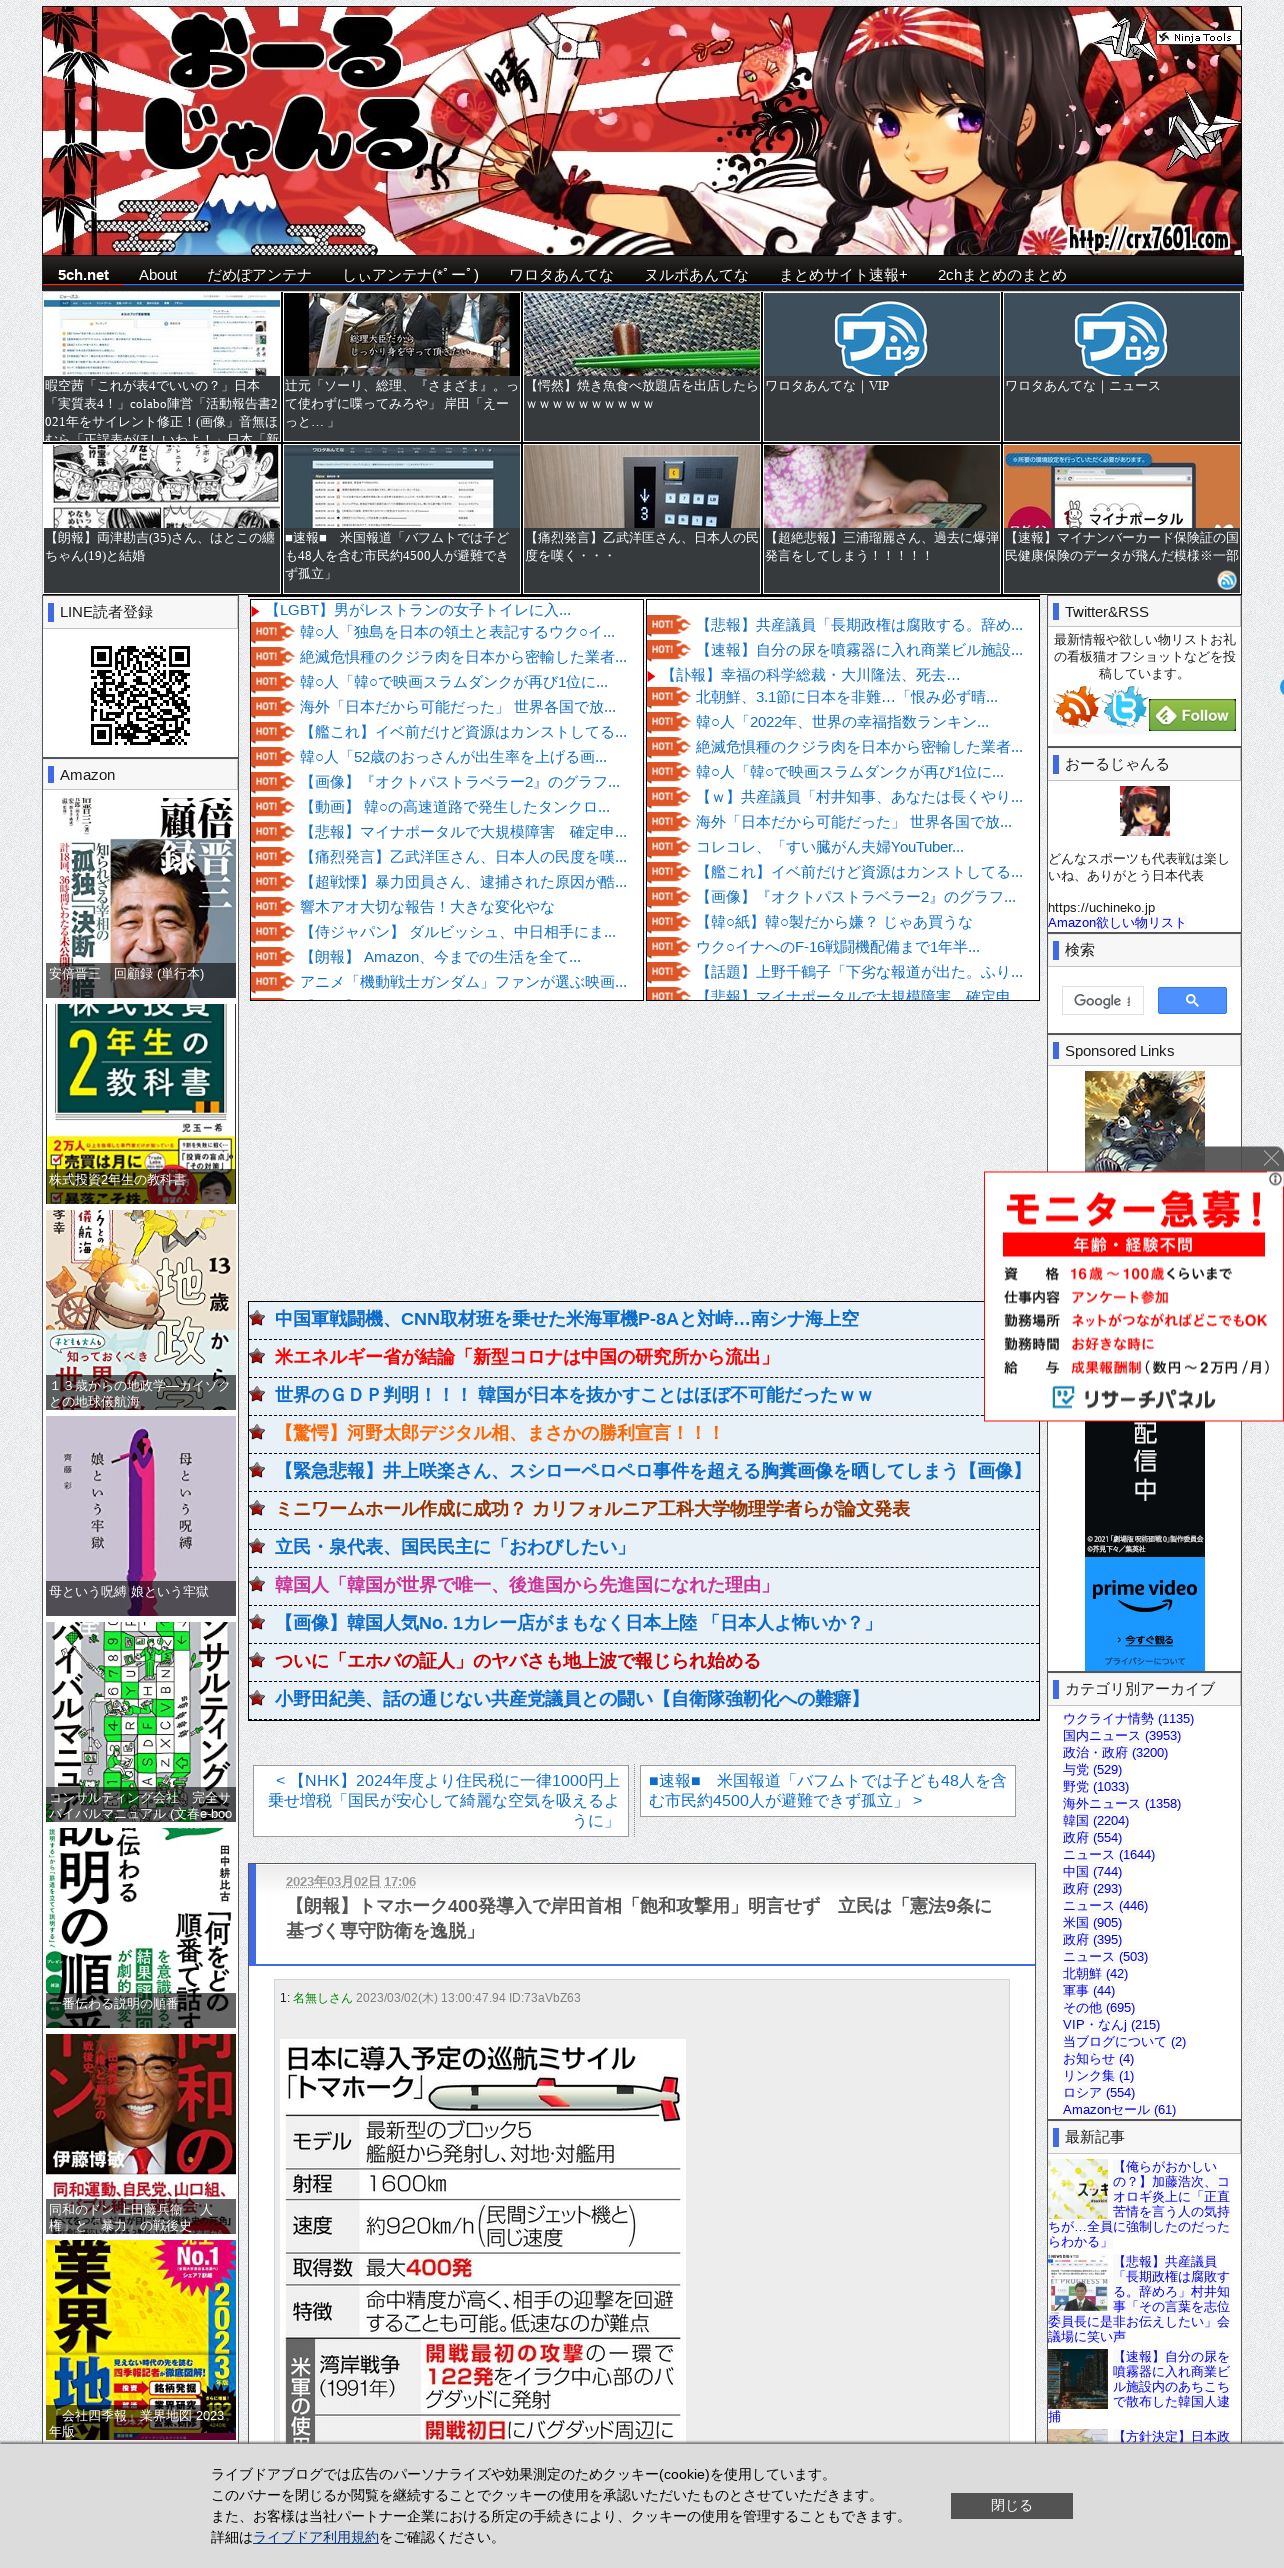The height and width of the screenshot is (2568, 1284).
Task: Open 【LGBT】男がレストランの女子トイレ link
Action: pos(418,610)
